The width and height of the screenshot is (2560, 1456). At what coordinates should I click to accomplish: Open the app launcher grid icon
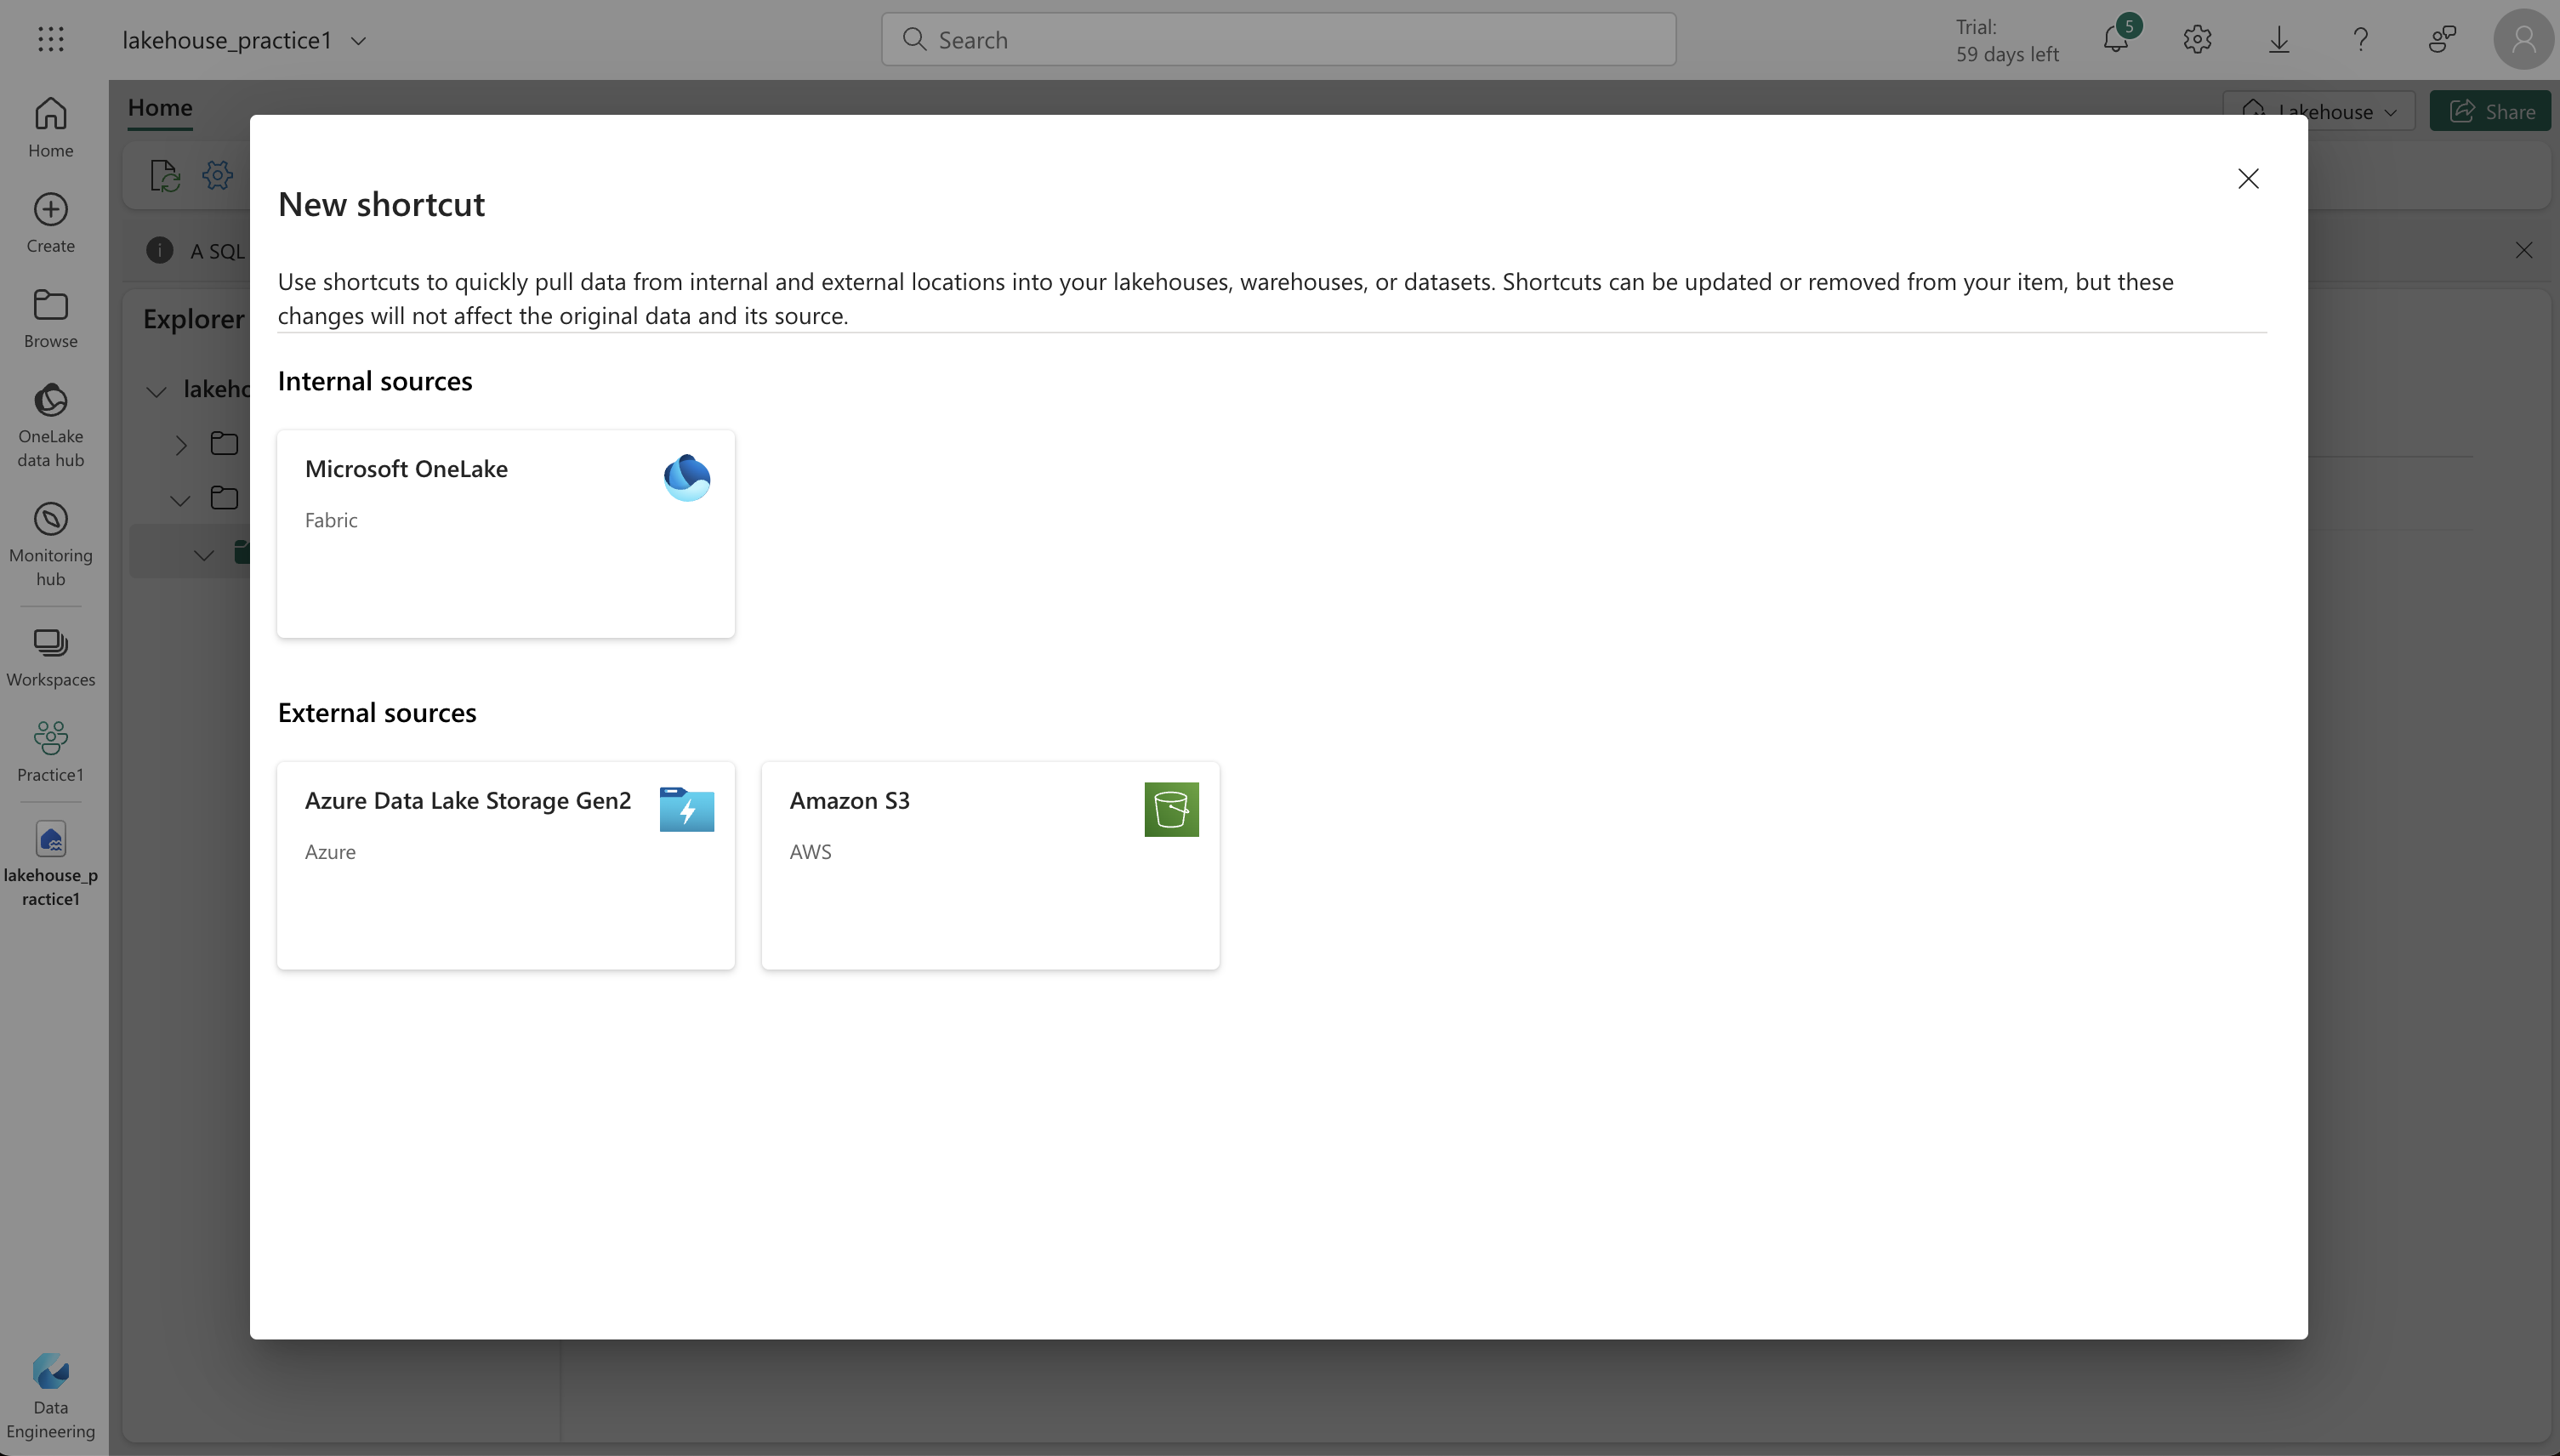[51, 39]
